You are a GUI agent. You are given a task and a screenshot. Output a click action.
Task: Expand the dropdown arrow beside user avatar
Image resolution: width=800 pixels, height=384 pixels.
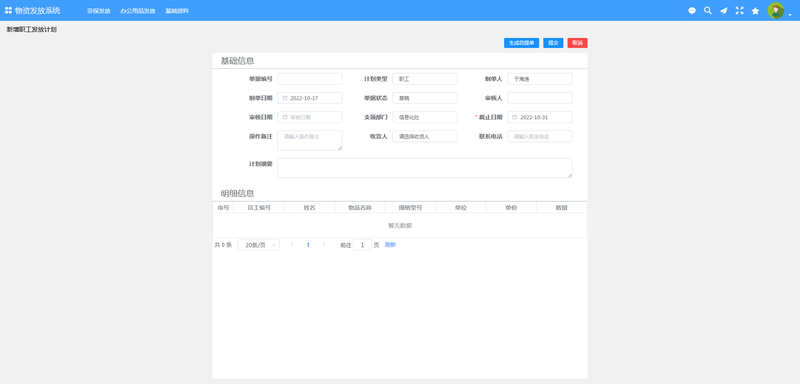790,15
